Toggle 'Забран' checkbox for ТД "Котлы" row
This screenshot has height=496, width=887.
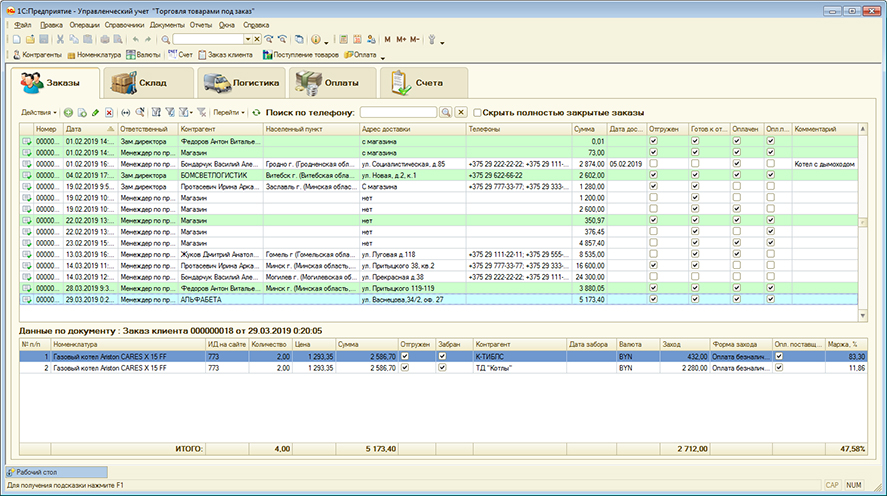pyautogui.click(x=442, y=368)
